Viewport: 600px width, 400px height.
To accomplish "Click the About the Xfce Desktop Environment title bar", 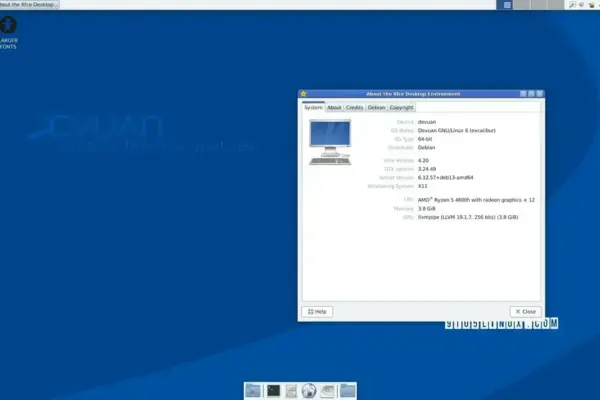I will pyautogui.click(x=413, y=94).
